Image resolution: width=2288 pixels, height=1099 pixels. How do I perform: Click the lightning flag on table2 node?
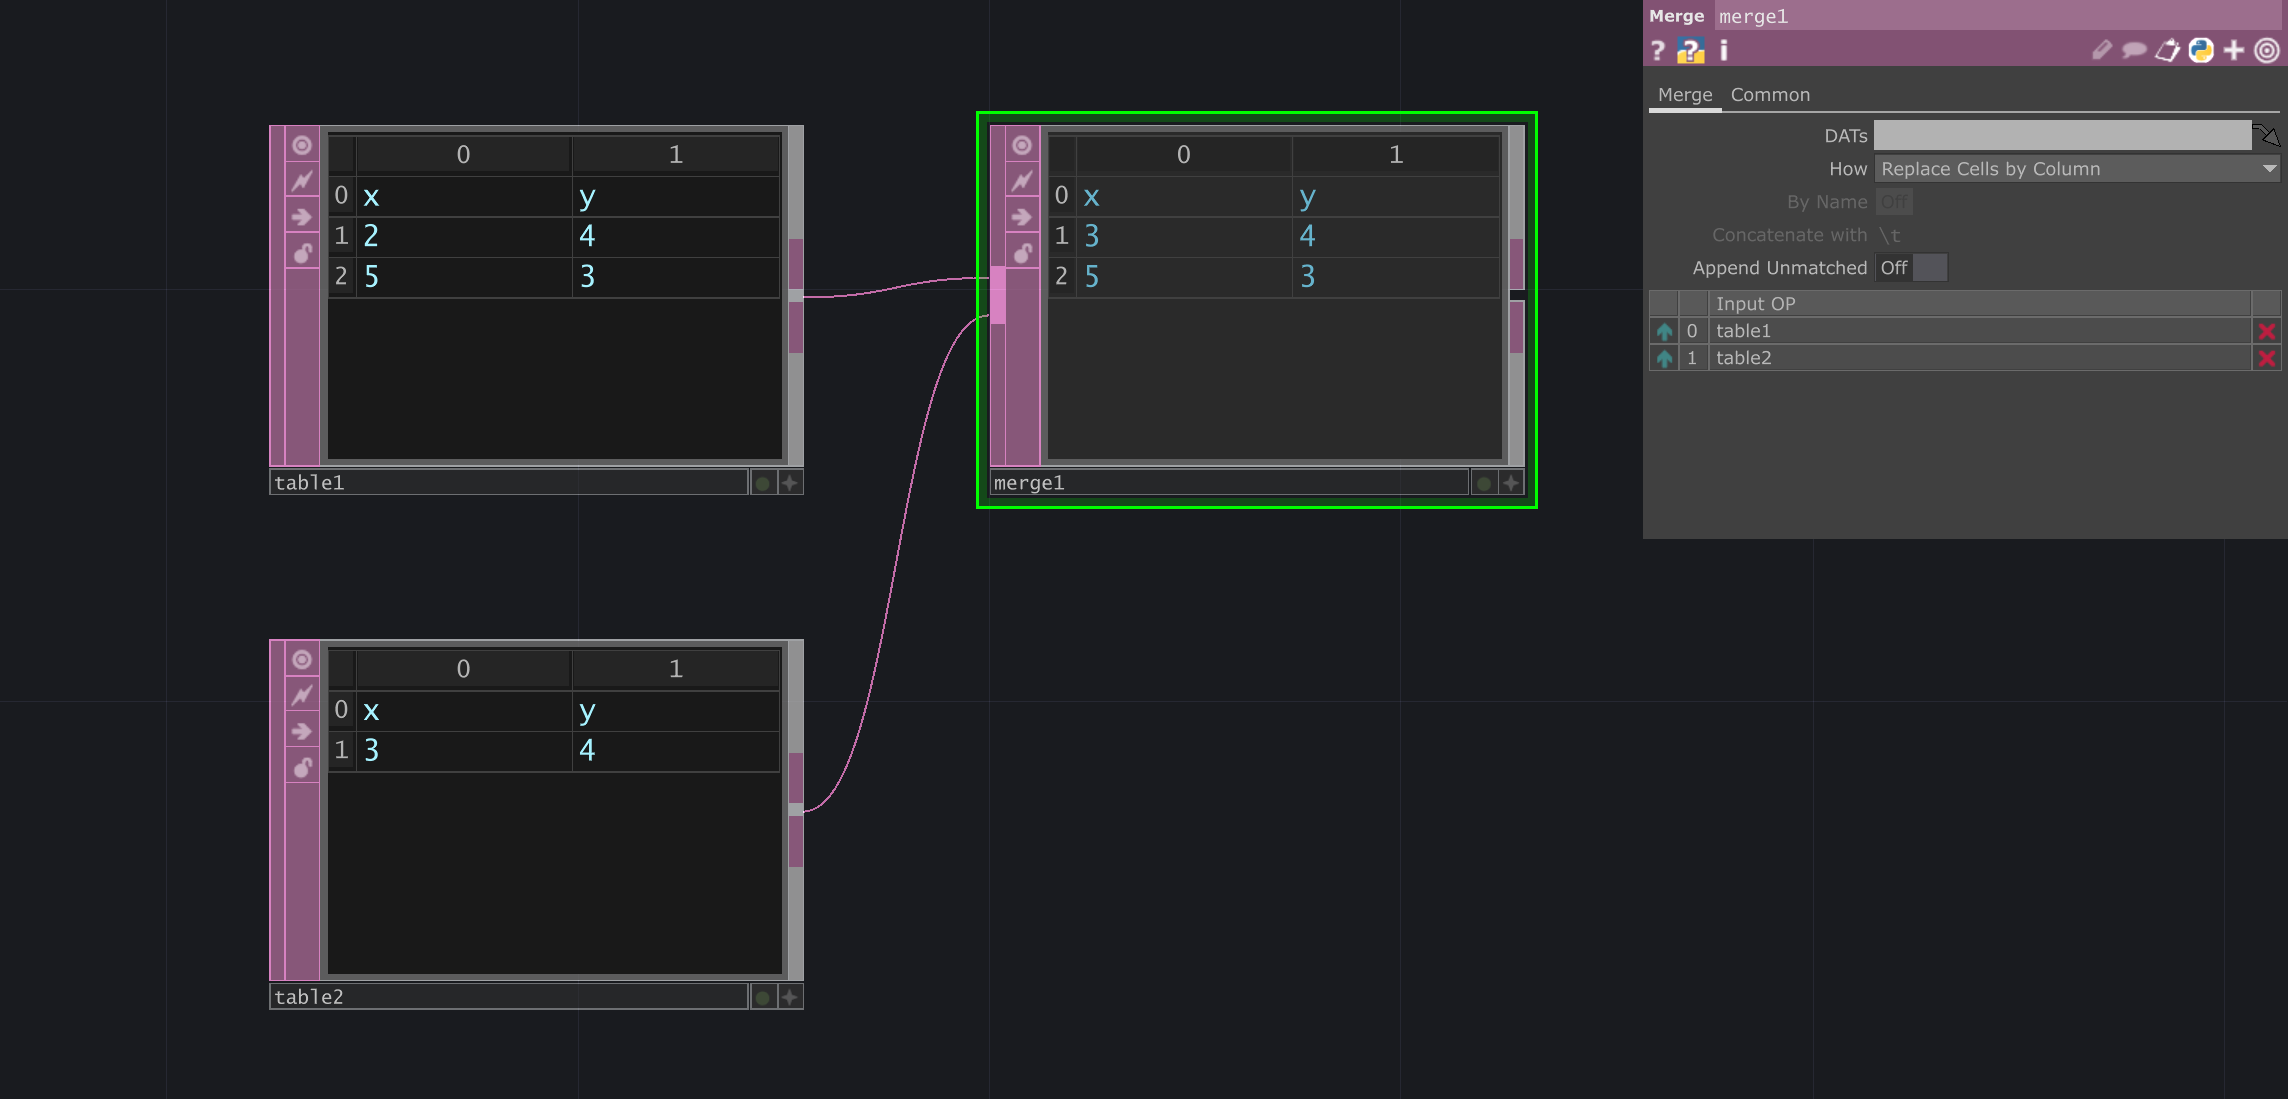pos(303,694)
